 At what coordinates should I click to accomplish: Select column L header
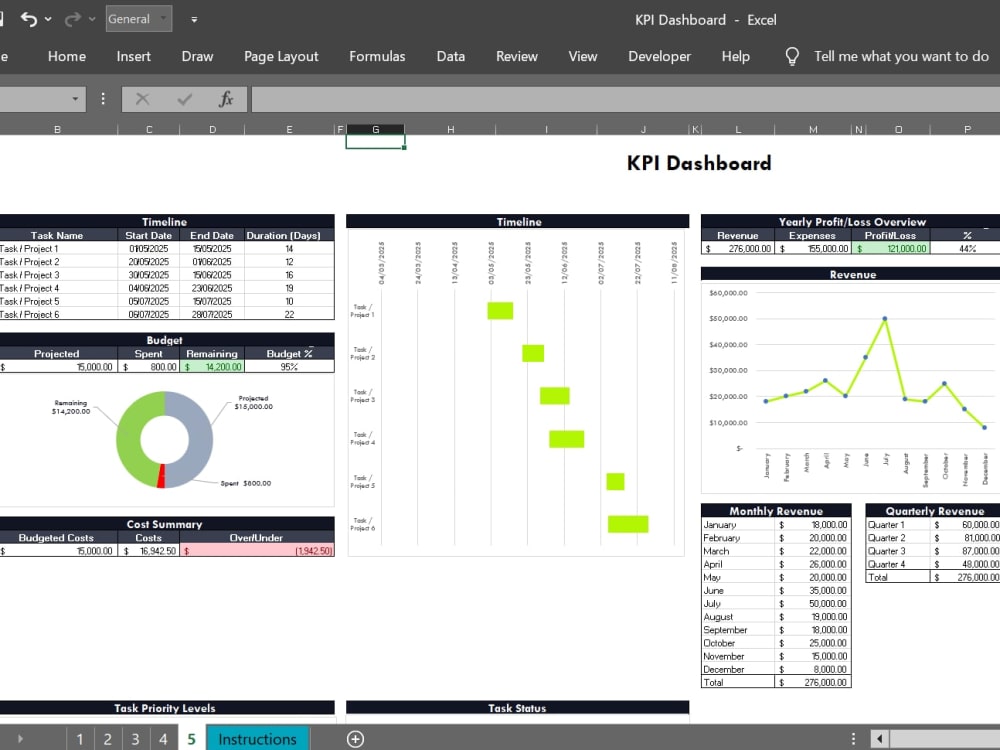738,129
